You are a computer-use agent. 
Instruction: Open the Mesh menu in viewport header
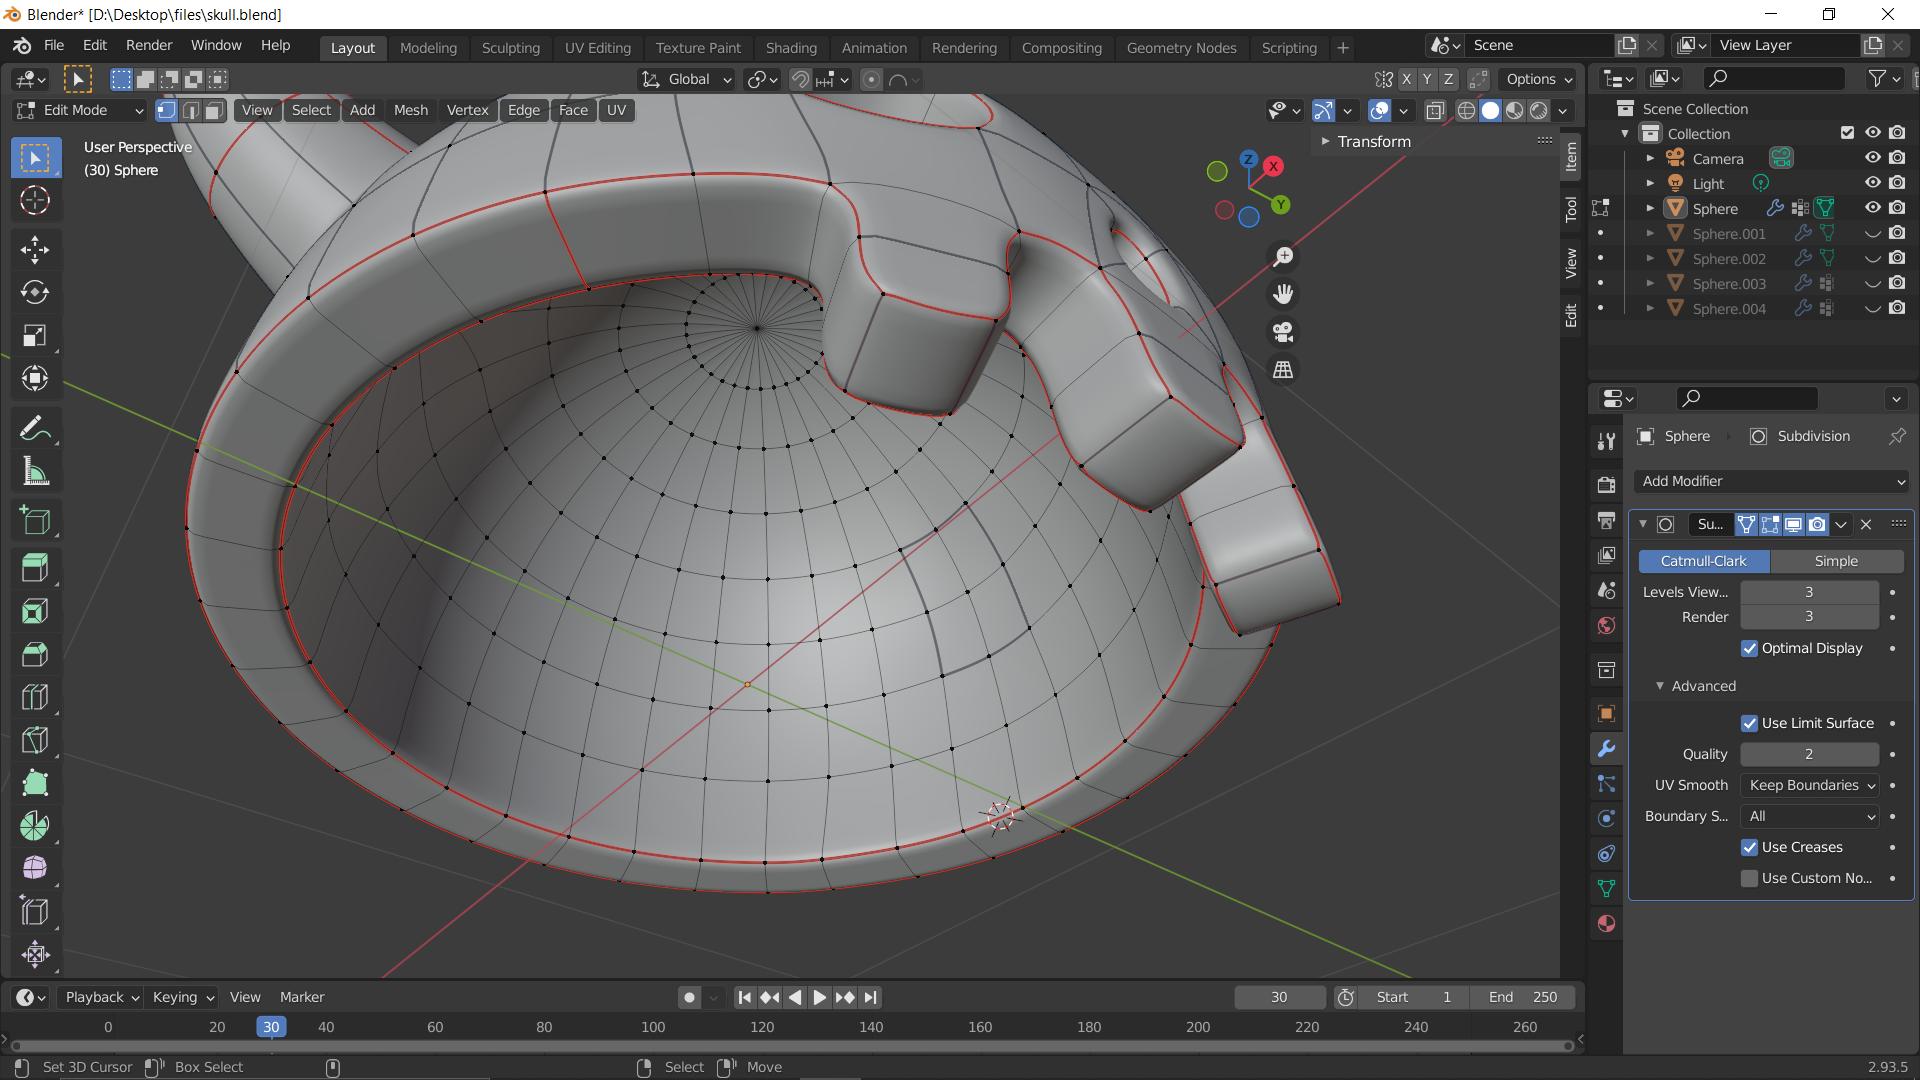pos(410,110)
